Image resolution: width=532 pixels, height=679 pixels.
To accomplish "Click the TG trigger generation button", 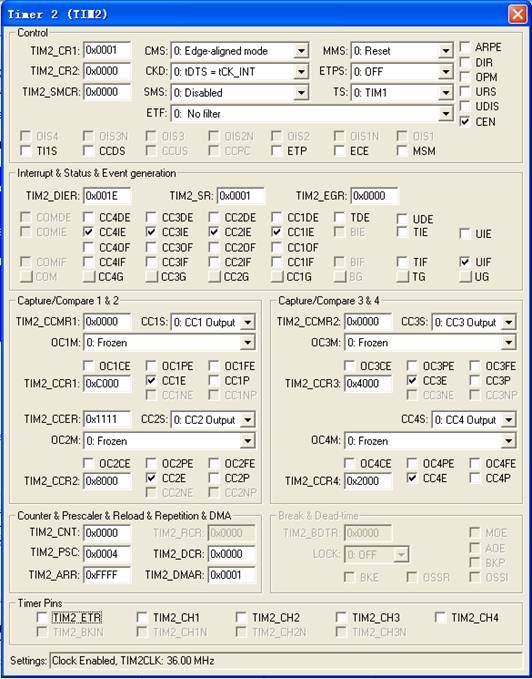I will [x=403, y=277].
